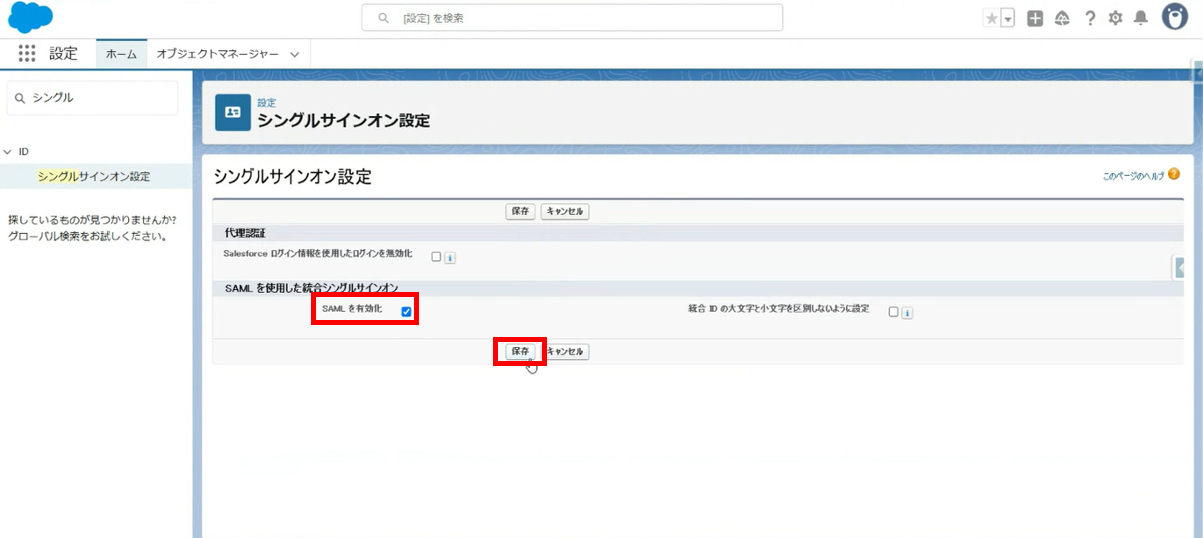This screenshot has width=1203, height=538.
Task: Check 統合 ID の大文字と小文字を区別しない checkbox
Action: (x=893, y=312)
